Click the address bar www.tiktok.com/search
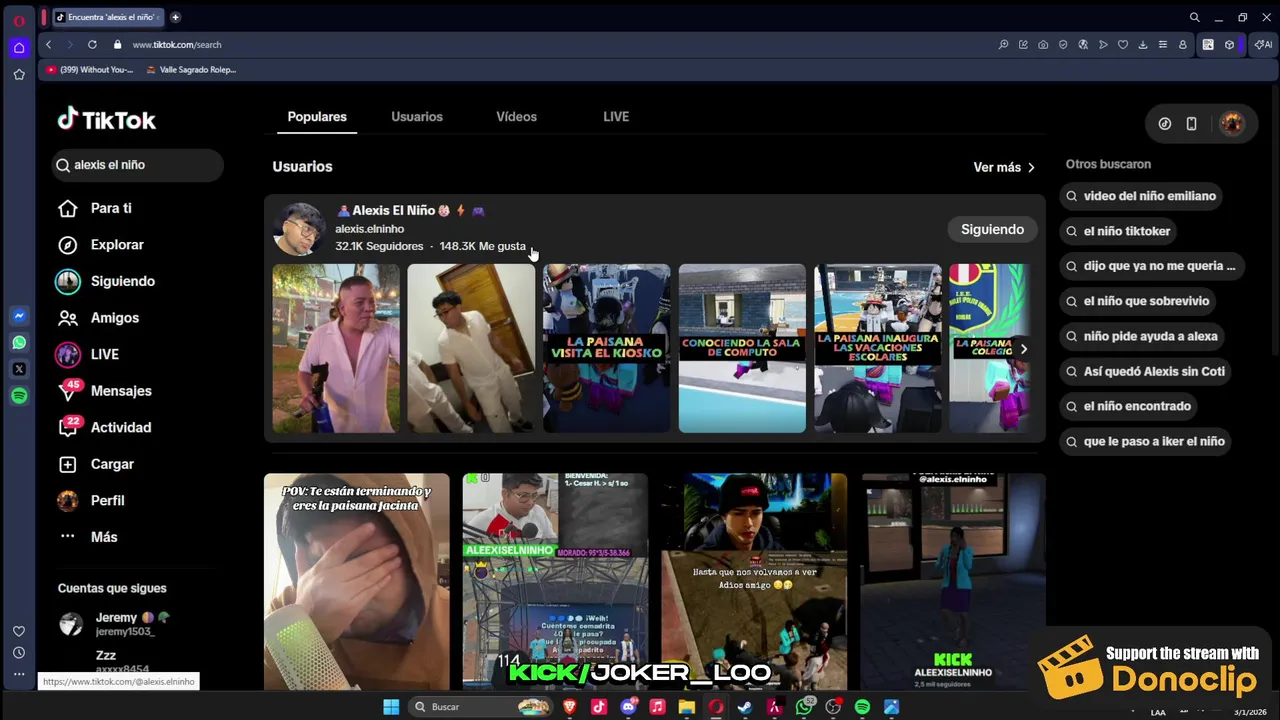This screenshot has height=720, width=1280. pos(177,44)
